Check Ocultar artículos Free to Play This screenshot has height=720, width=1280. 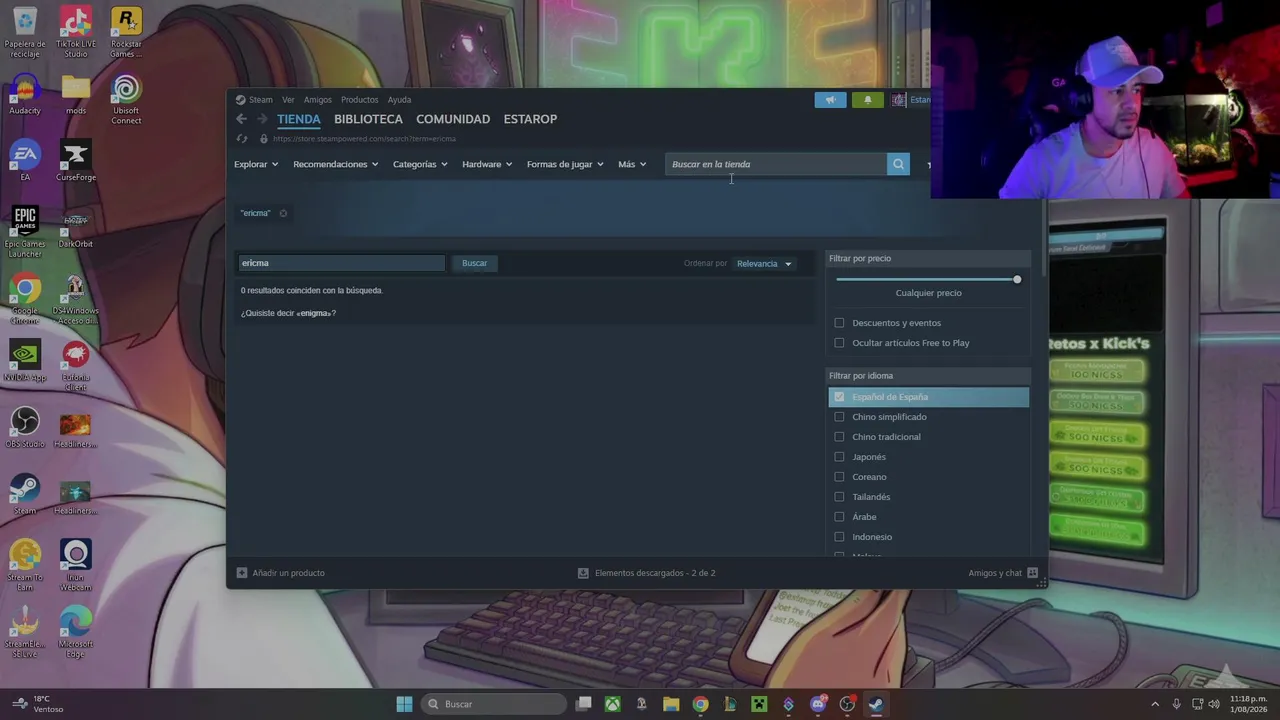(x=839, y=343)
